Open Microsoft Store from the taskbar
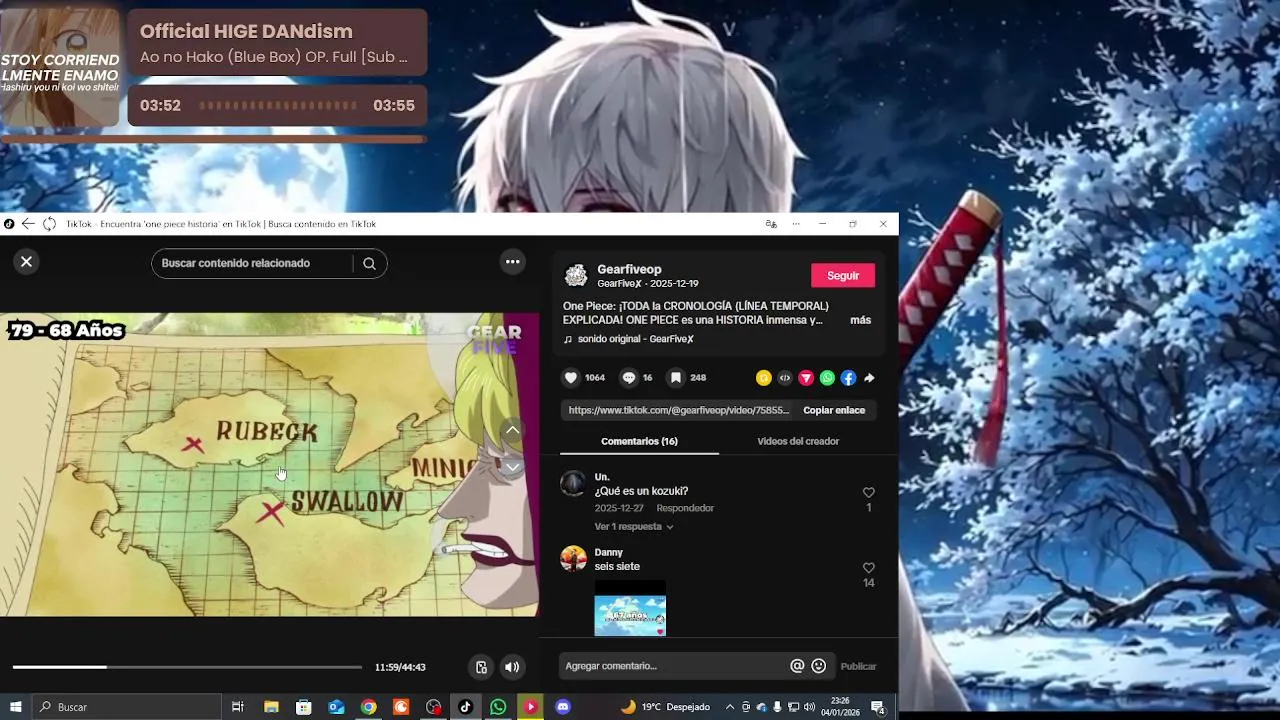The height and width of the screenshot is (720, 1280). click(303, 707)
